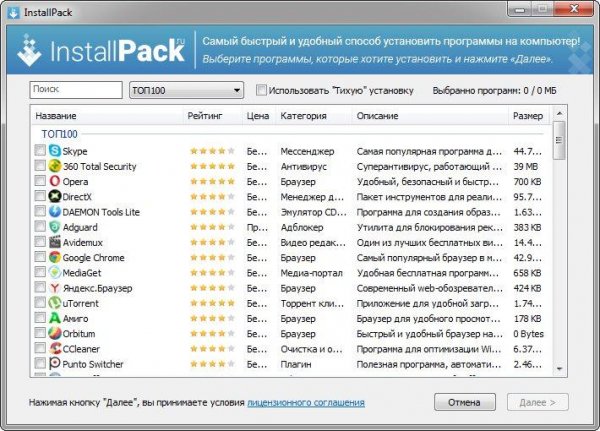Click the "Антивирус" category cell
Viewport: 600px width, 431px height.
[x=303, y=167]
